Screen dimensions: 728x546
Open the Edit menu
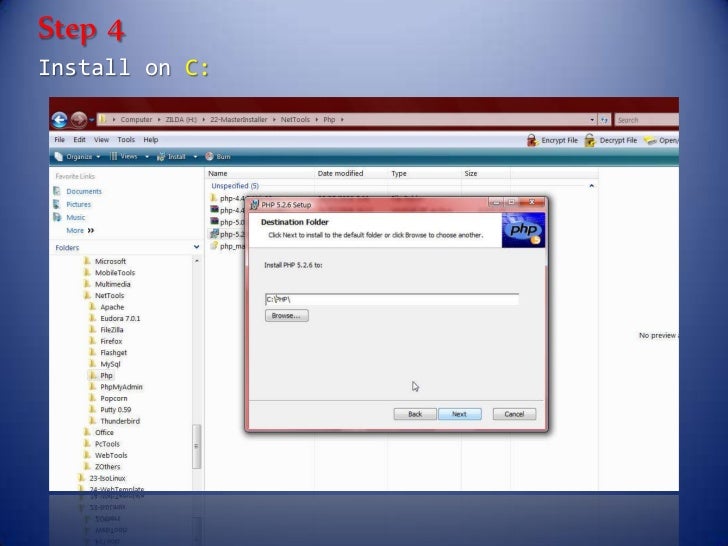point(79,140)
